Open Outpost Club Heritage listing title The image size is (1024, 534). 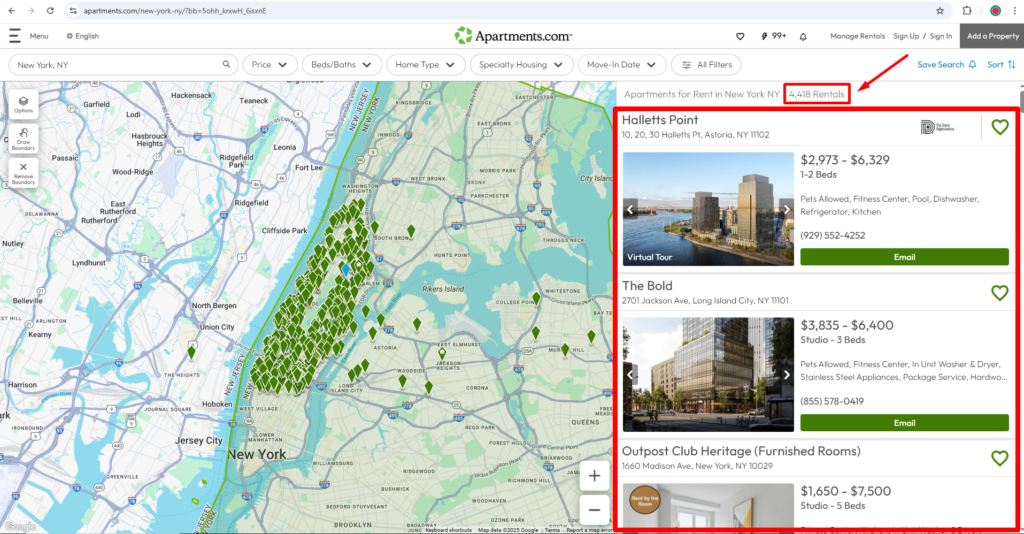coord(741,451)
